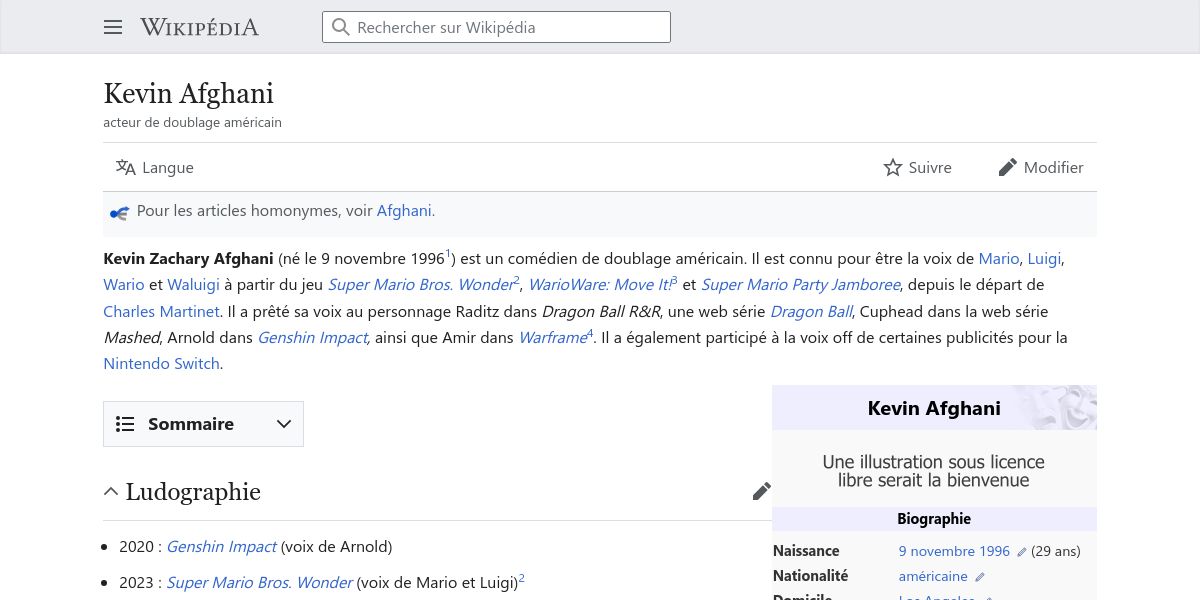Open the WarioWare: Move It! link
The height and width of the screenshot is (600, 1200).
click(600, 285)
